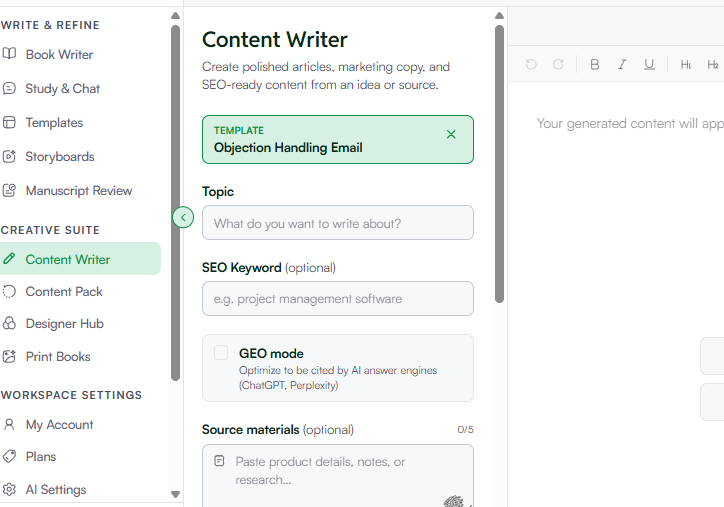Click the form panel scrollbar up arrow
Viewport: 724px width, 507px height.
pyautogui.click(x=499, y=16)
